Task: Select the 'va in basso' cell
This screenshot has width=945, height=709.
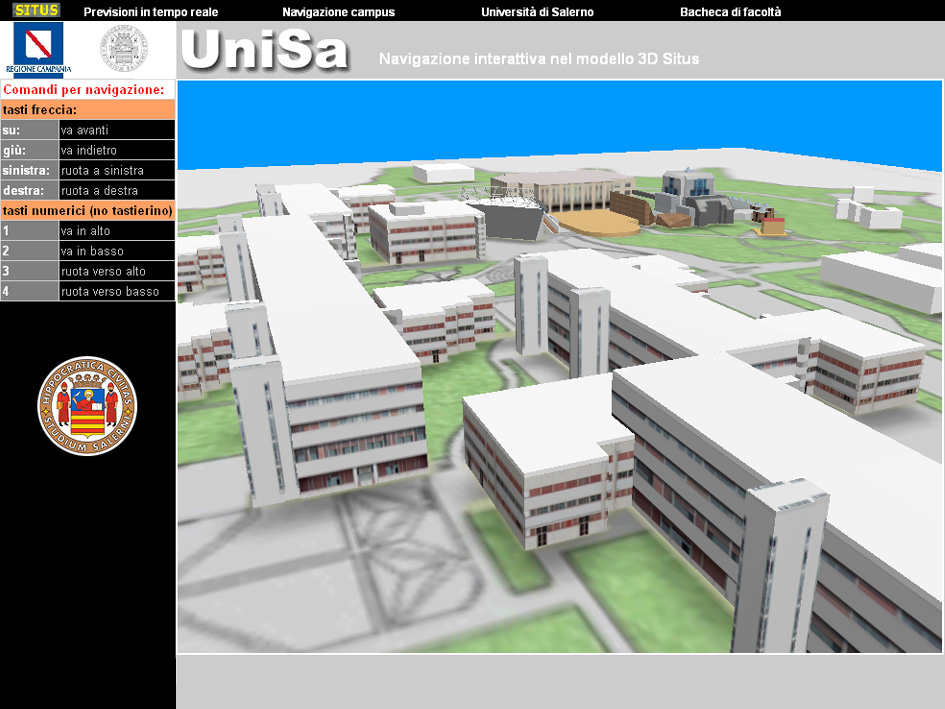Action: (x=117, y=251)
